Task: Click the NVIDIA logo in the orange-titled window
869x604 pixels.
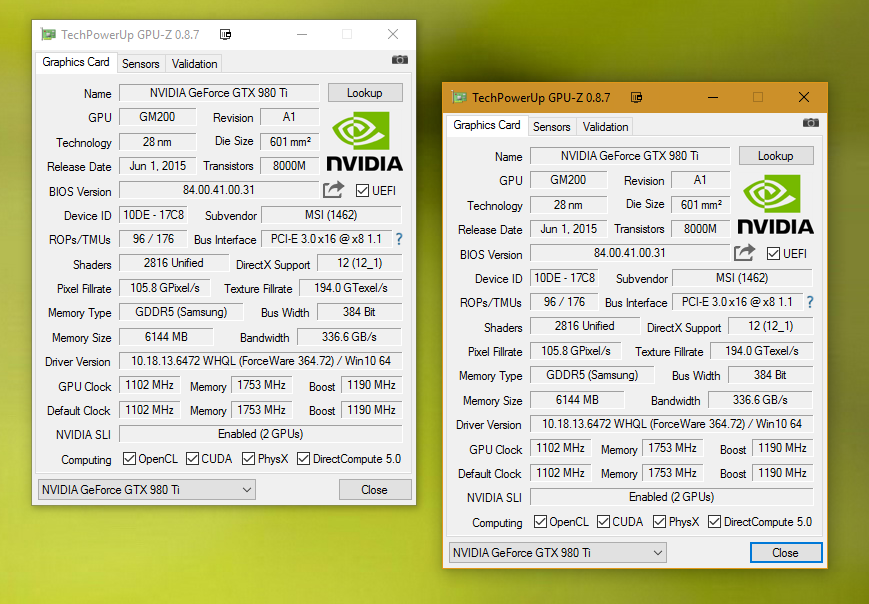Action: pos(775,204)
